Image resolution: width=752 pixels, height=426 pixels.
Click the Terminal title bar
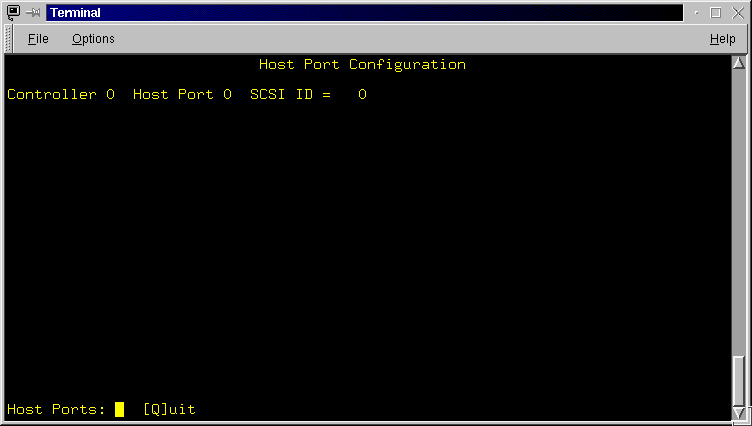[360, 13]
